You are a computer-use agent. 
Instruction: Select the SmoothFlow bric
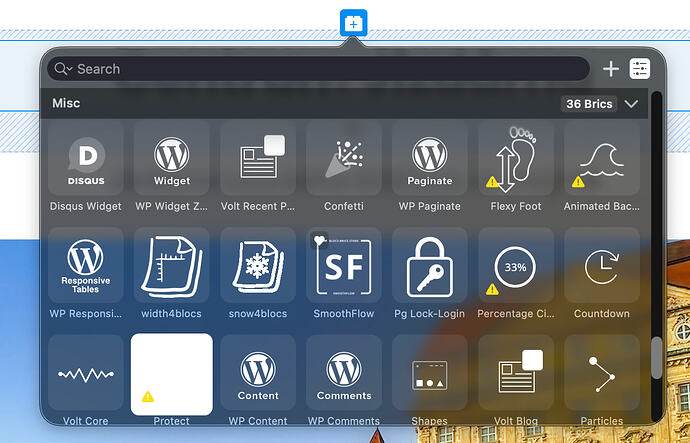pyautogui.click(x=344, y=265)
